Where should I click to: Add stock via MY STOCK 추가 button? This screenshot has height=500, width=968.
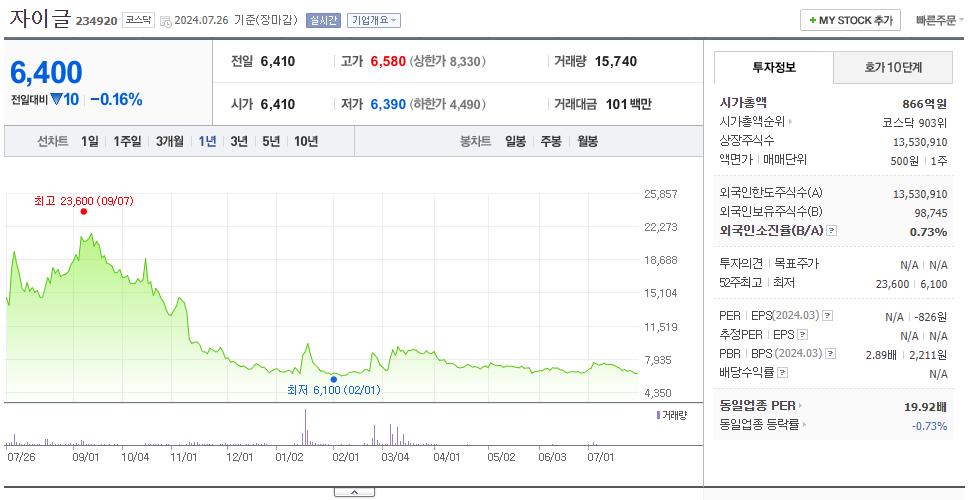[x=851, y=20]
